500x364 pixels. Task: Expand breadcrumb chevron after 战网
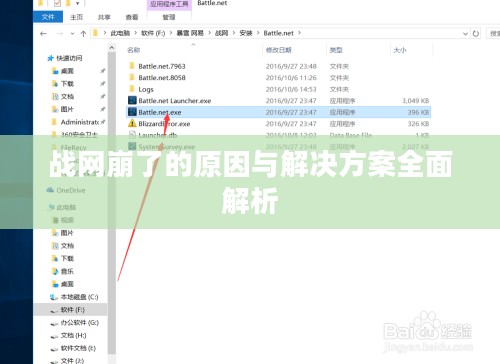click(234, 33)
